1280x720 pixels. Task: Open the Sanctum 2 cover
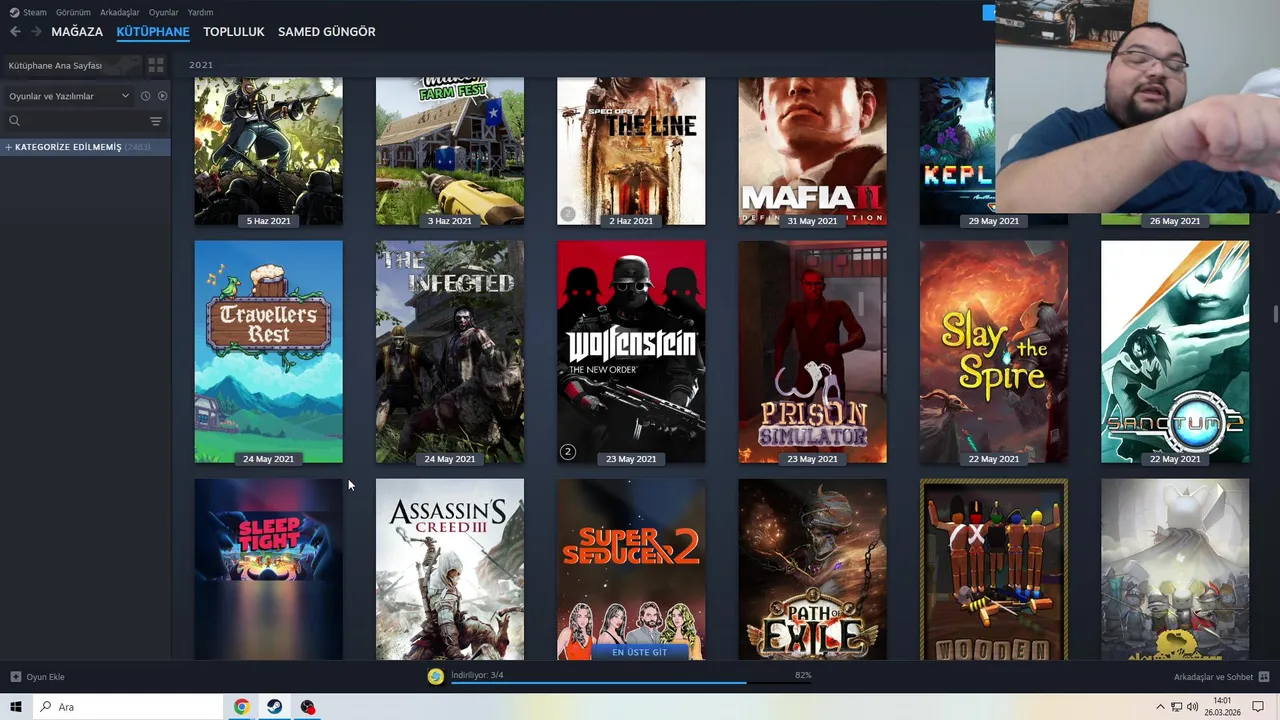pyautogui.click(x=1175, y=352)
